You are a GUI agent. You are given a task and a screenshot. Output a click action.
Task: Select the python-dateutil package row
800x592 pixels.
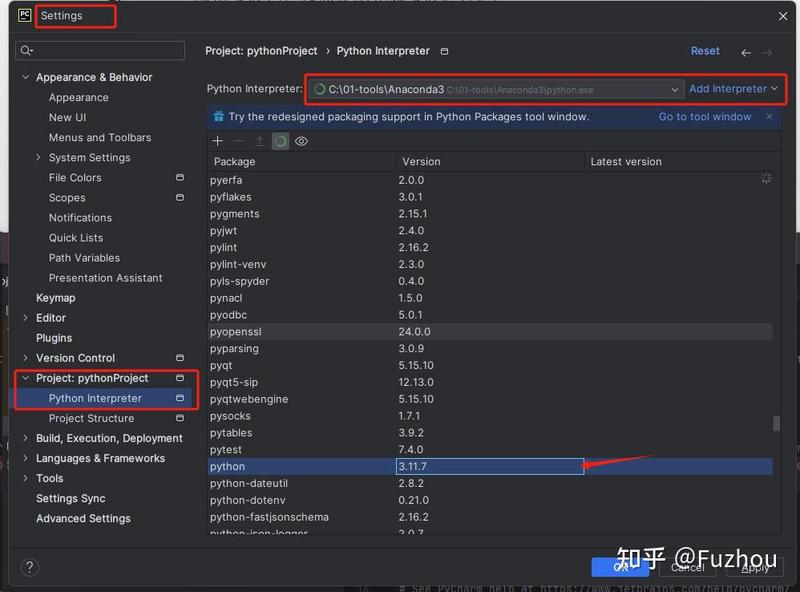[490, 483]
